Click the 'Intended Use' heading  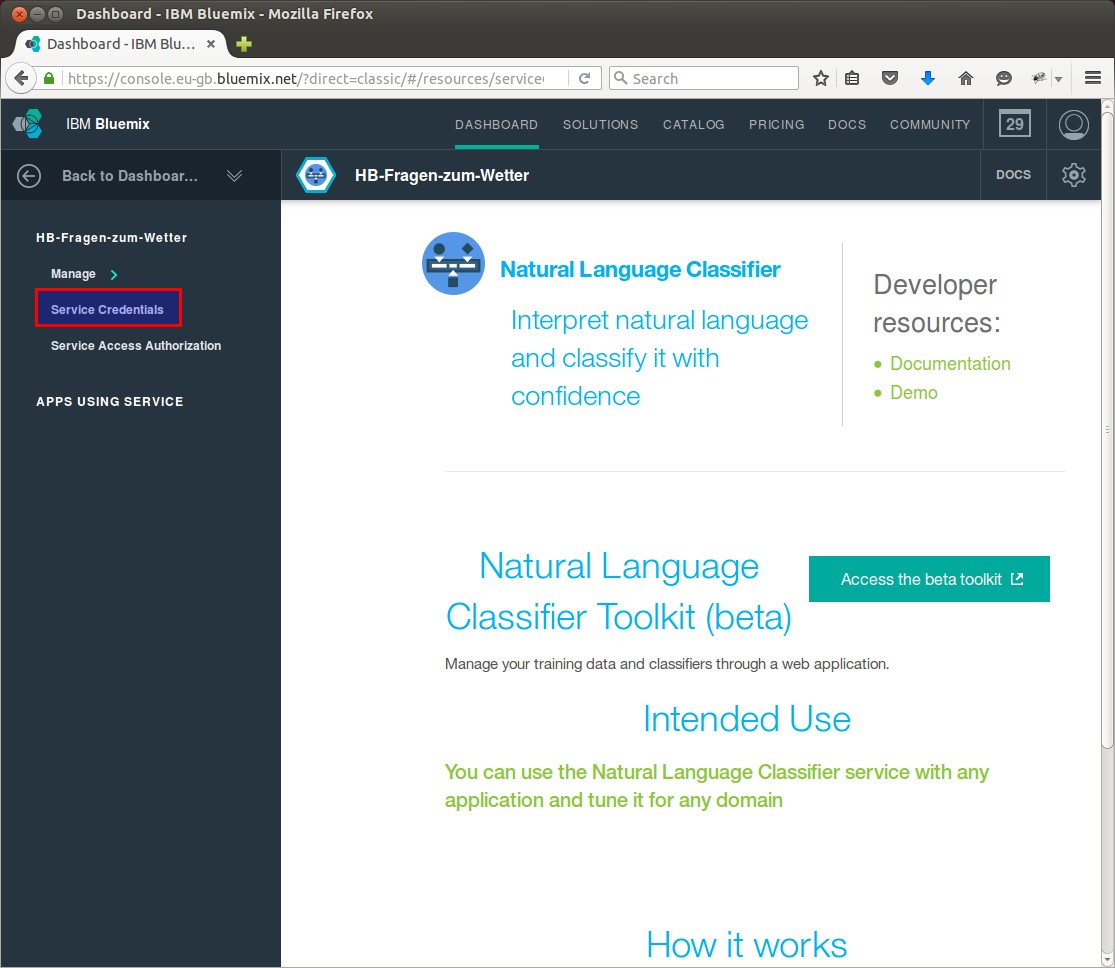click(747, 719)
